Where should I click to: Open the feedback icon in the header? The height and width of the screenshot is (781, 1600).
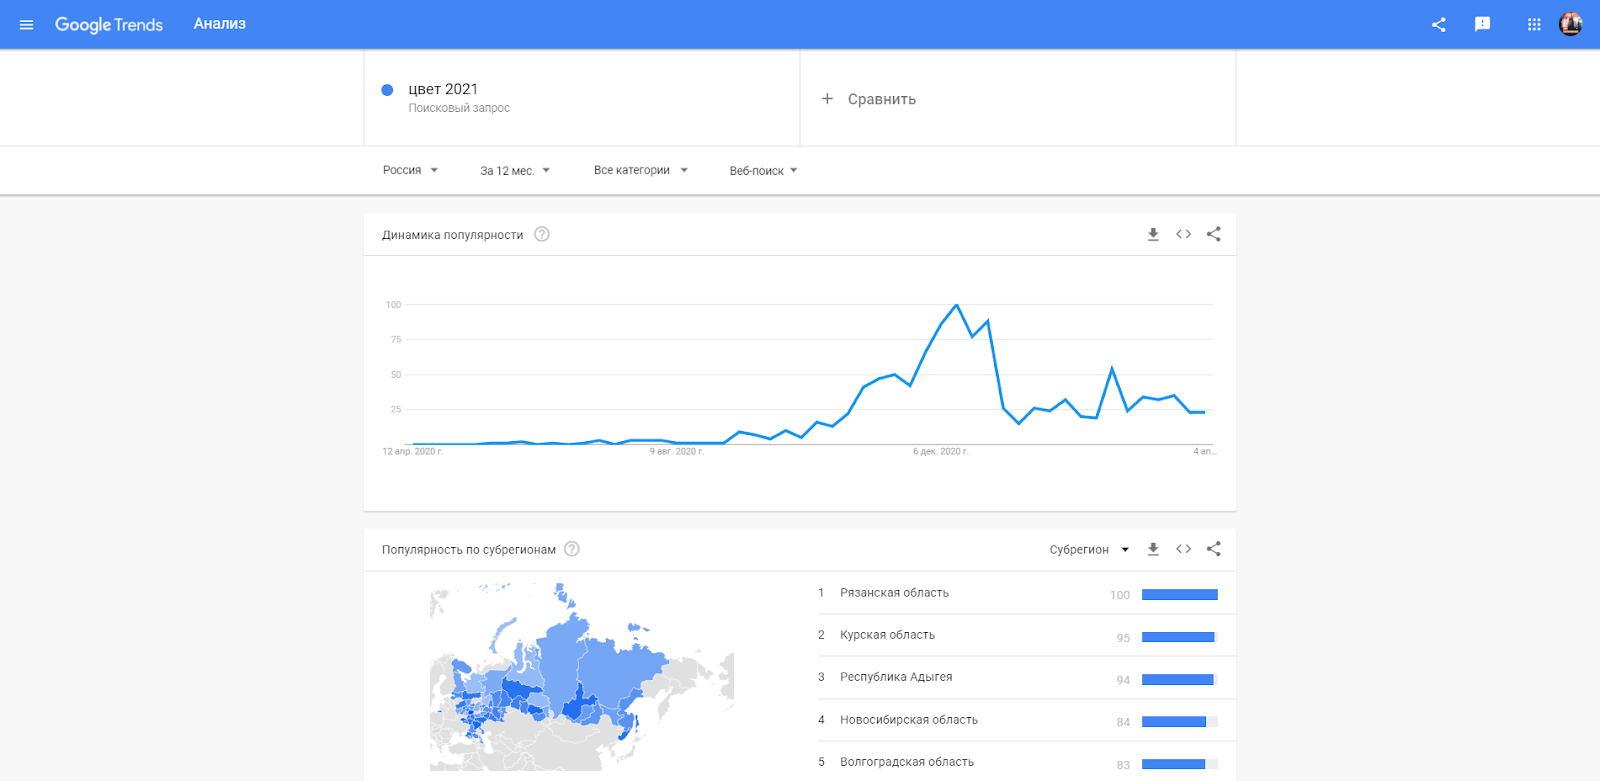[1482, 25]
